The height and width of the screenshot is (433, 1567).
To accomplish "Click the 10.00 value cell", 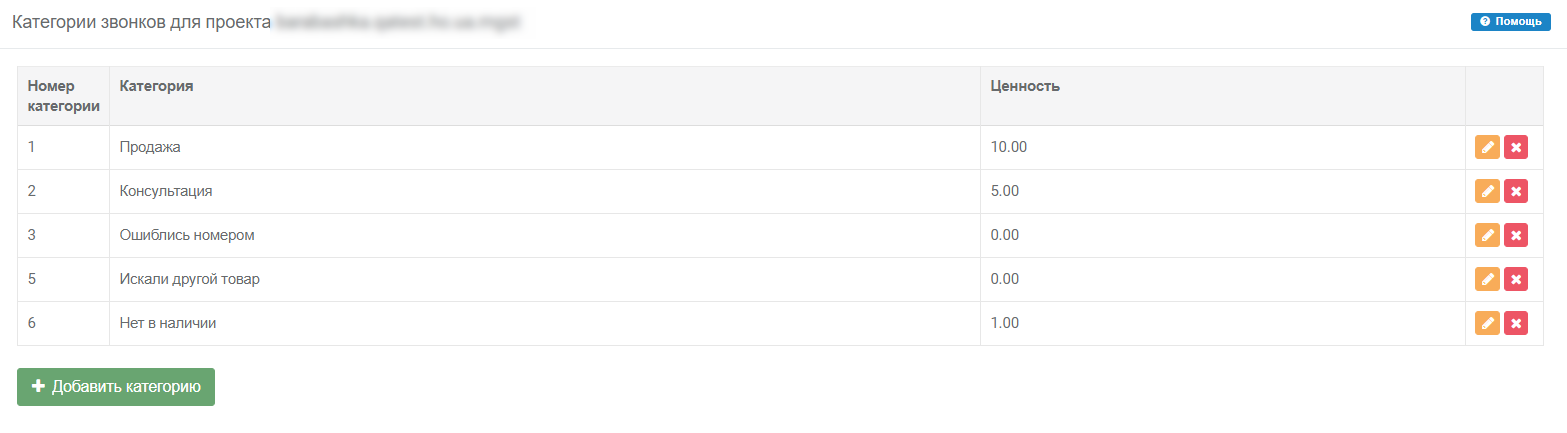I will (x=1009, y=148).
